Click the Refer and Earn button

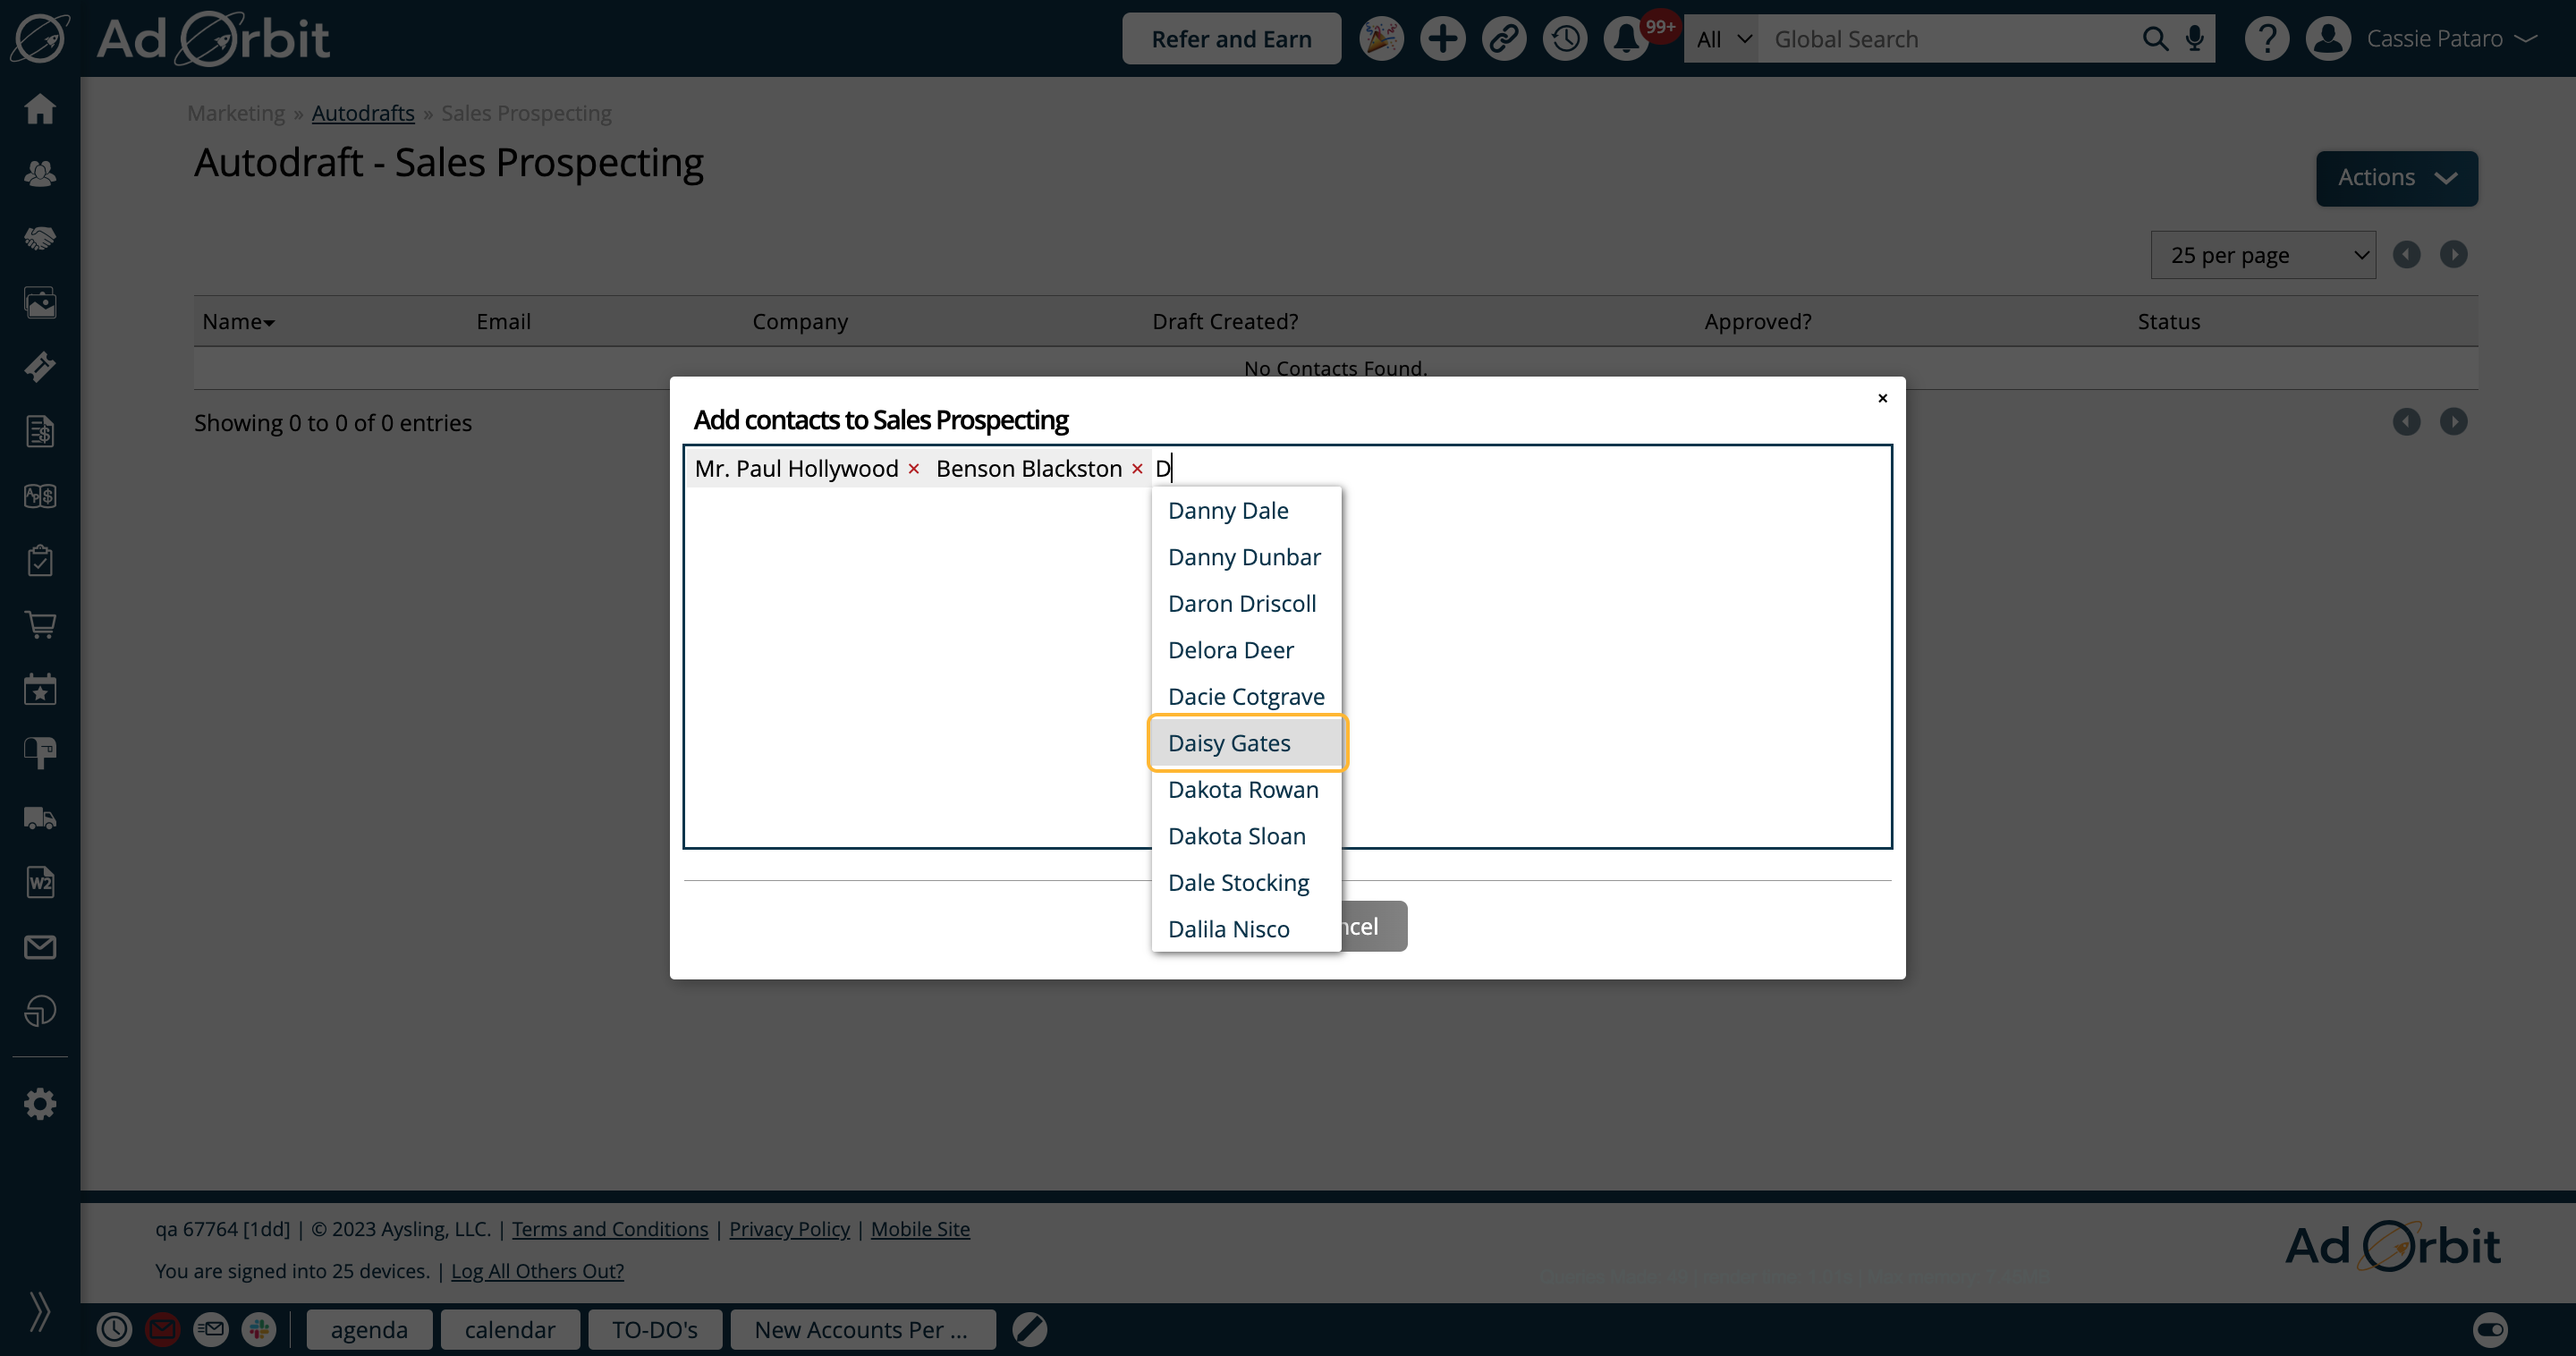pos(1231,39)
